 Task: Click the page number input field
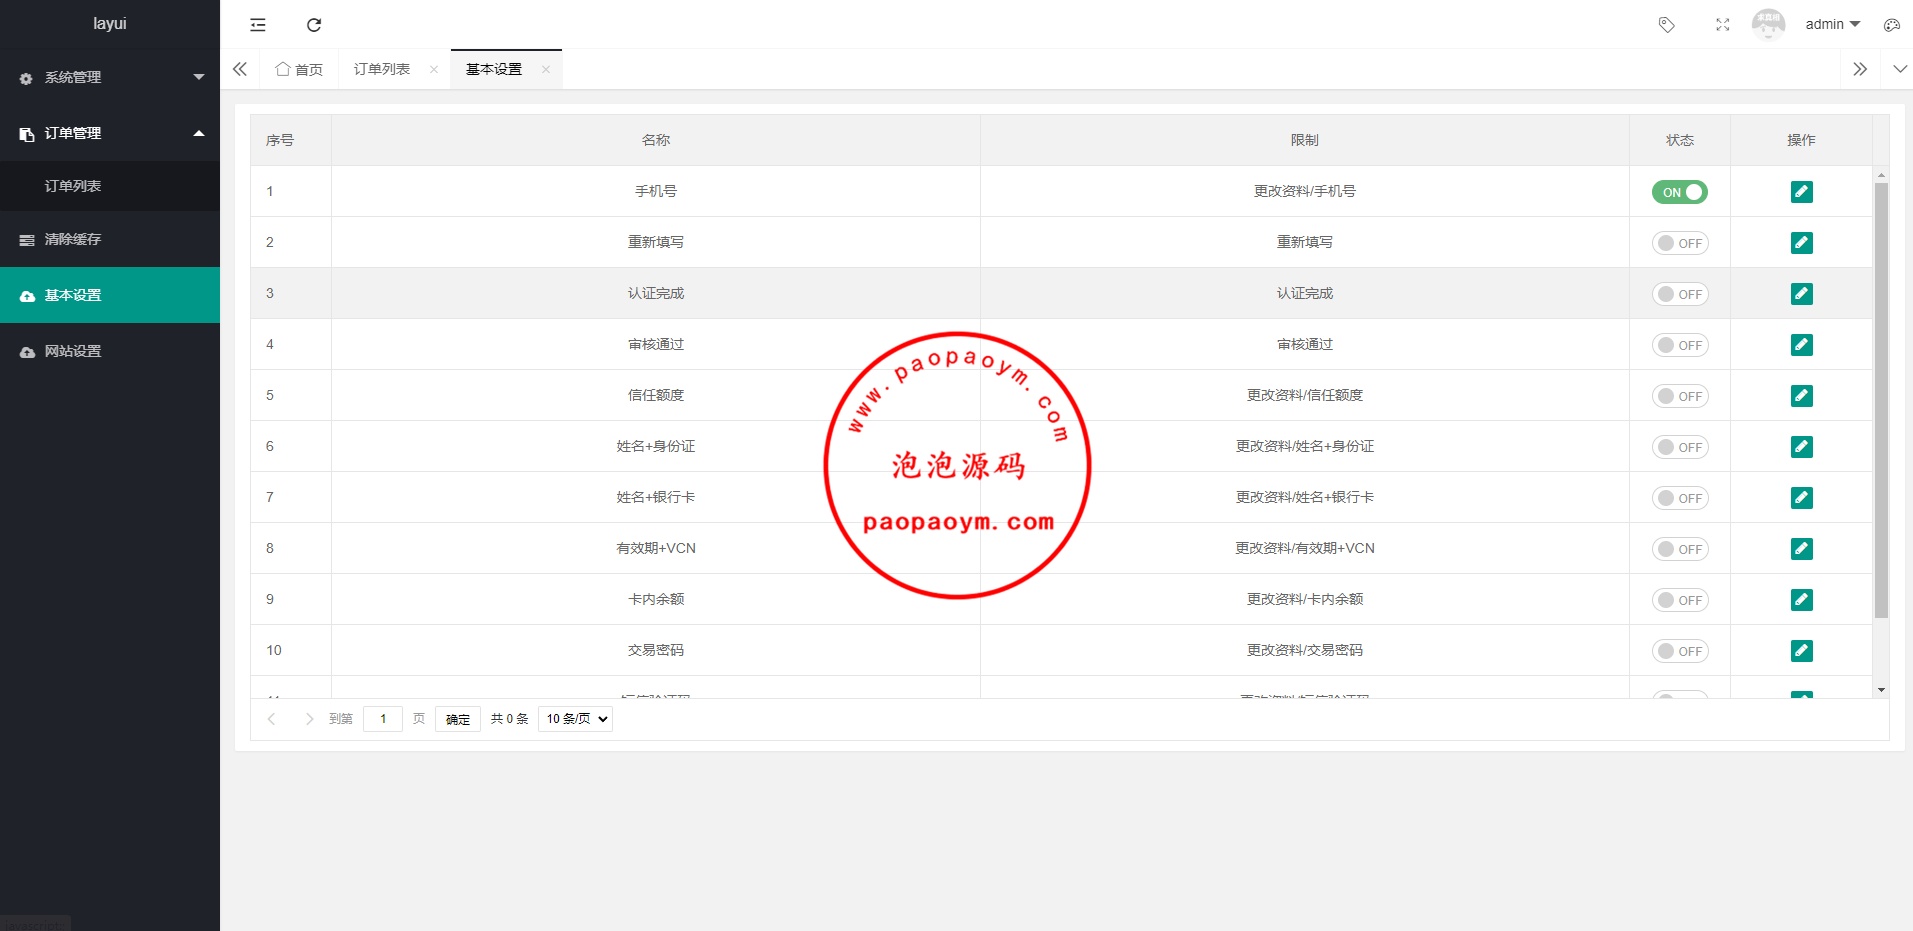click(383, 719)
